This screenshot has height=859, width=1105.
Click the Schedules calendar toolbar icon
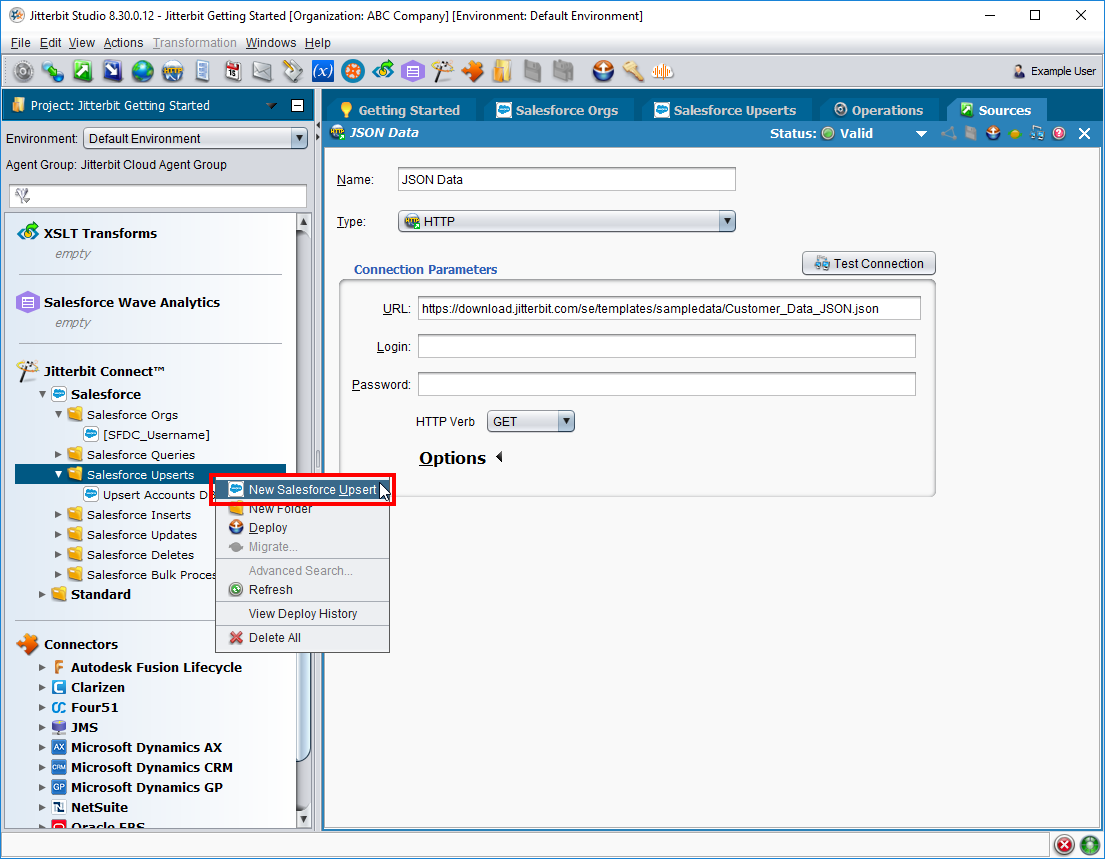pos(232,71)
